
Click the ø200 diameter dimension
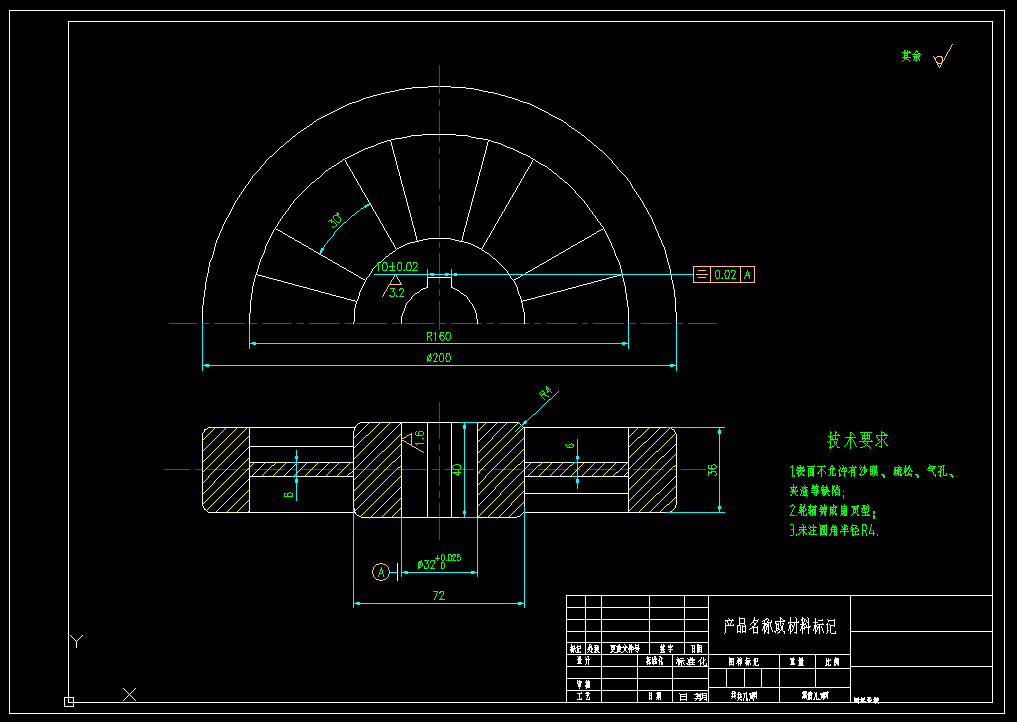click(438, 357)
